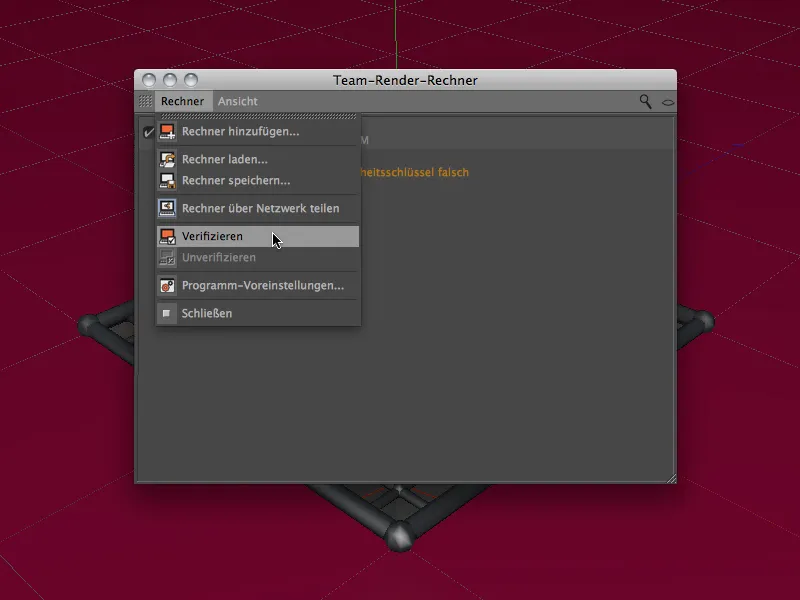This screenshot has height=600, width=800.
Task: Click the resize grip at window's bottom-right corner
Action: 671,478
